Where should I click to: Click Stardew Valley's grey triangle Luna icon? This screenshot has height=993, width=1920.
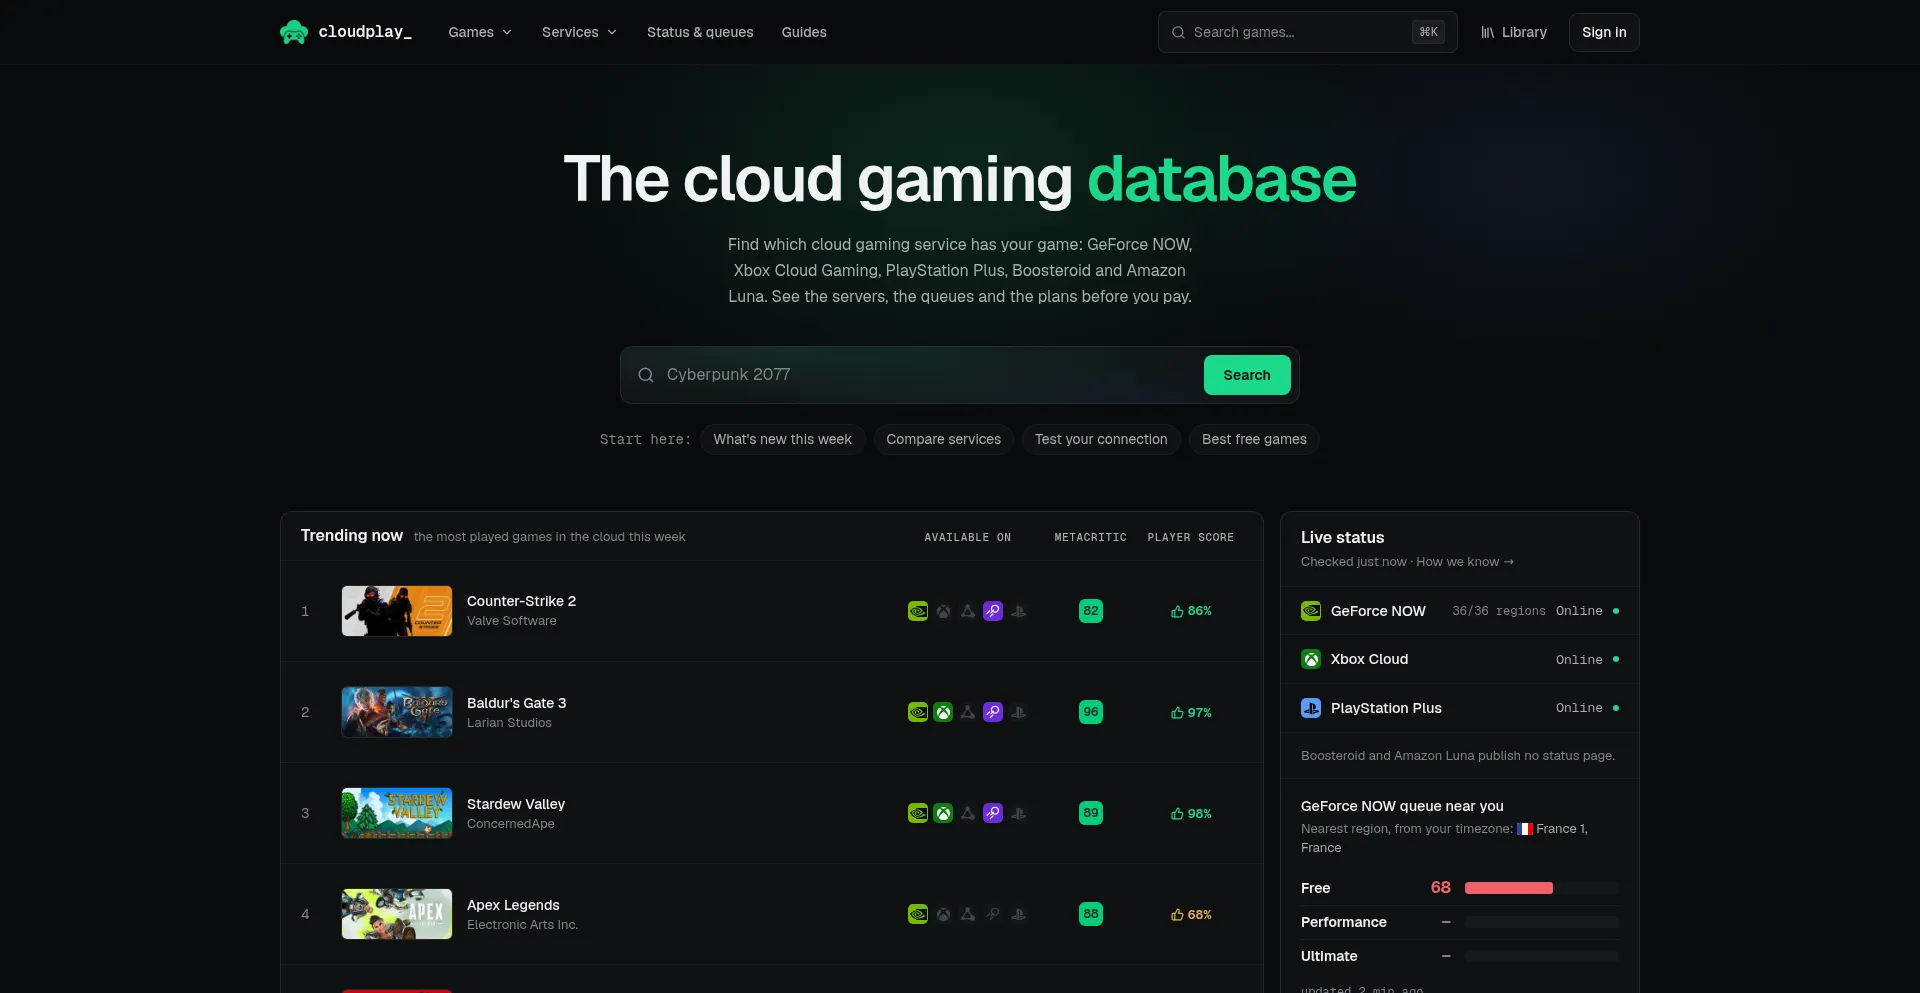(968, 813)
